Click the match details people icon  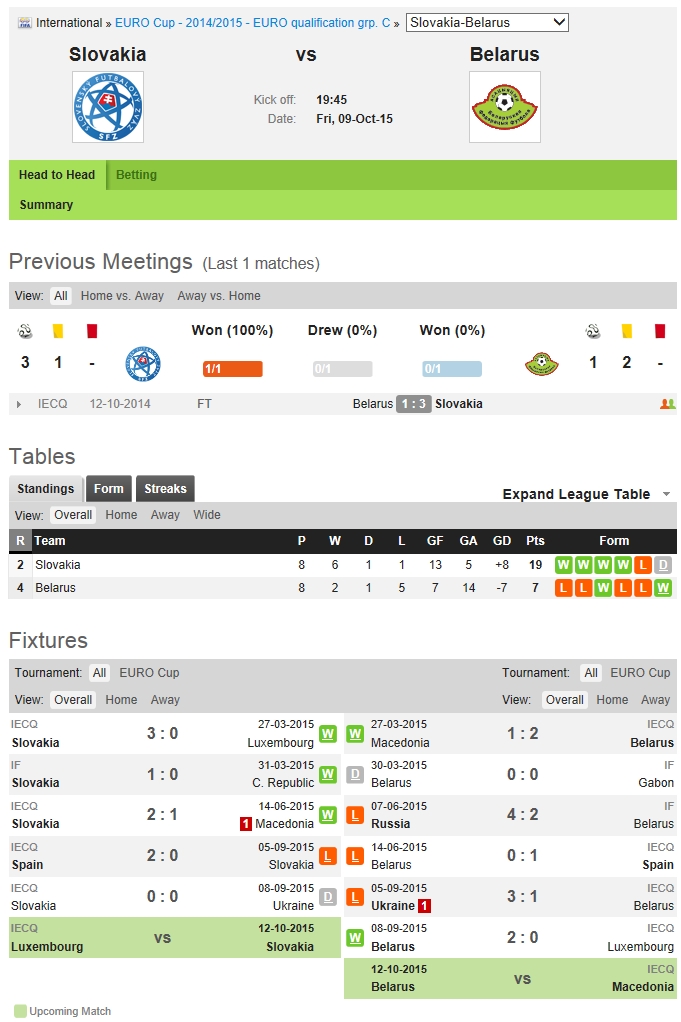click(x=667, y=404)
